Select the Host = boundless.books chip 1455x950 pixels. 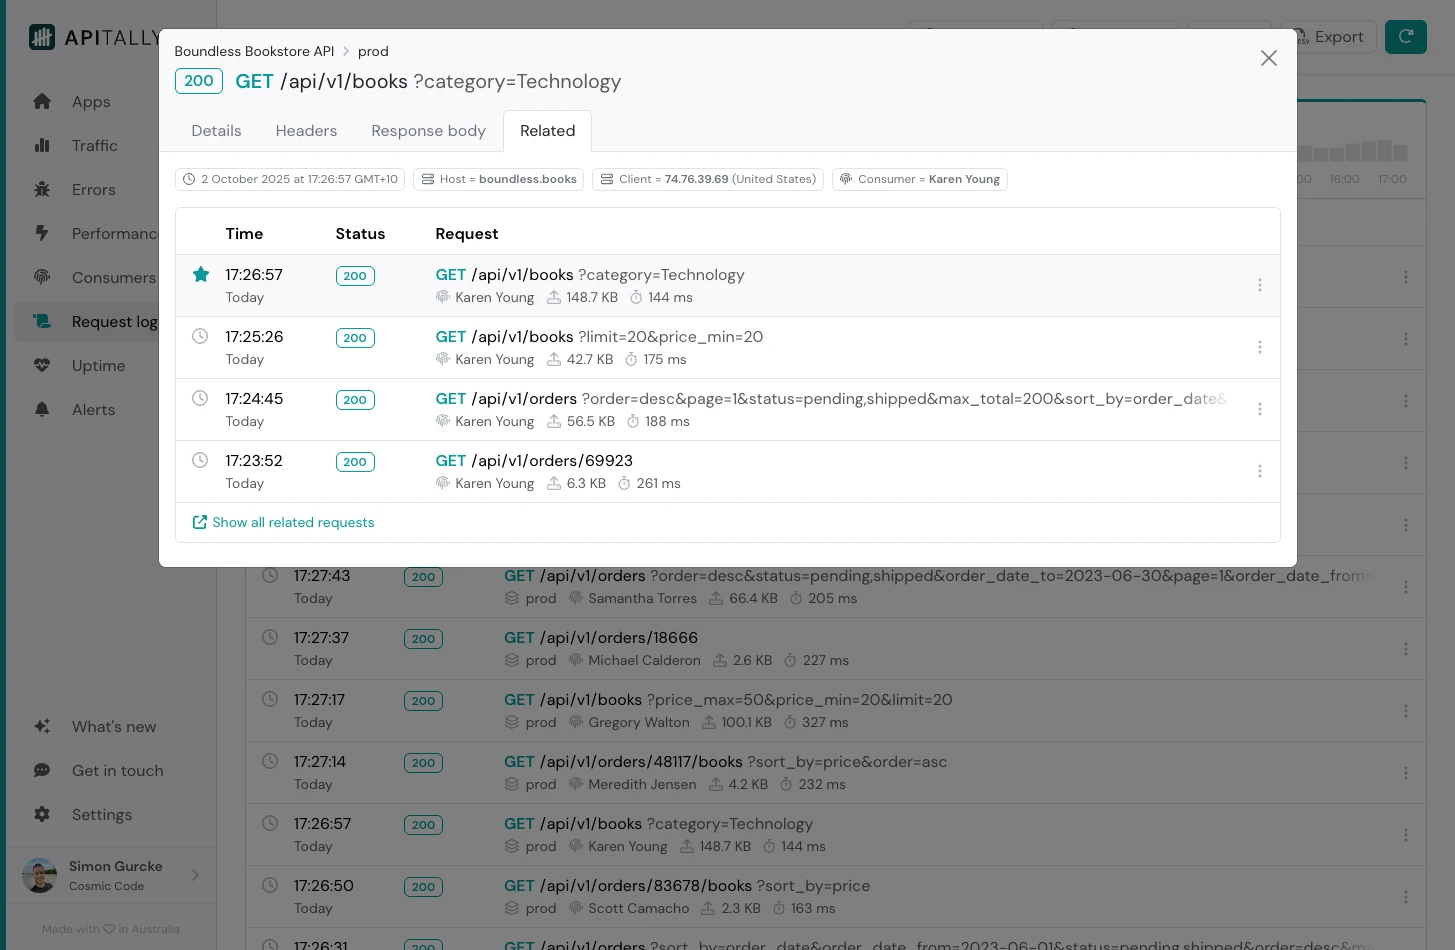point(499,179)
